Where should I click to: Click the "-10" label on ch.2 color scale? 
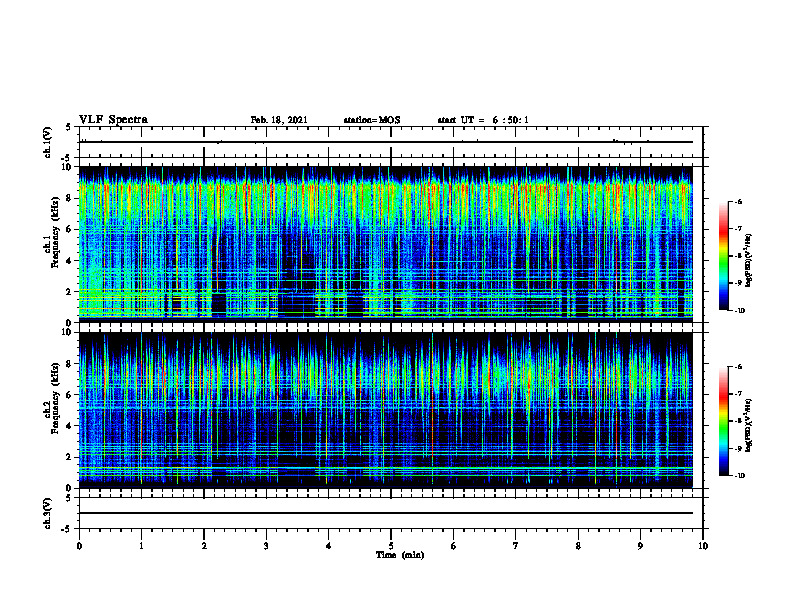pyautogui.click(x=739, y=476)
